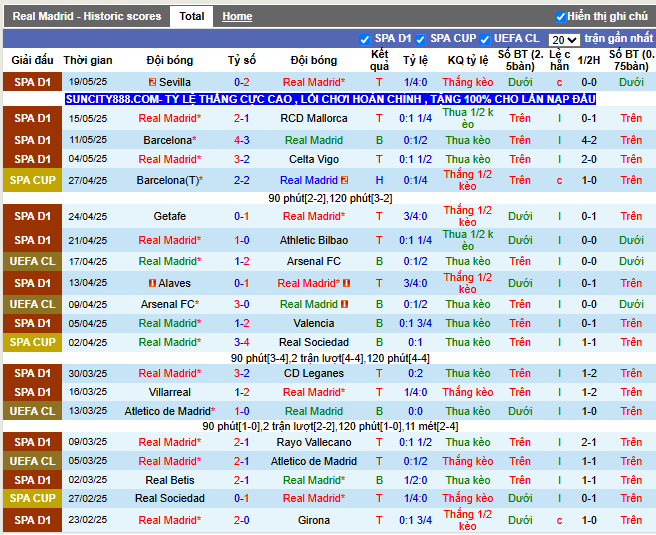This screenshot has width=656, height=535.
Task: Open RCD Mallorca team link
Action: (314, 118)
